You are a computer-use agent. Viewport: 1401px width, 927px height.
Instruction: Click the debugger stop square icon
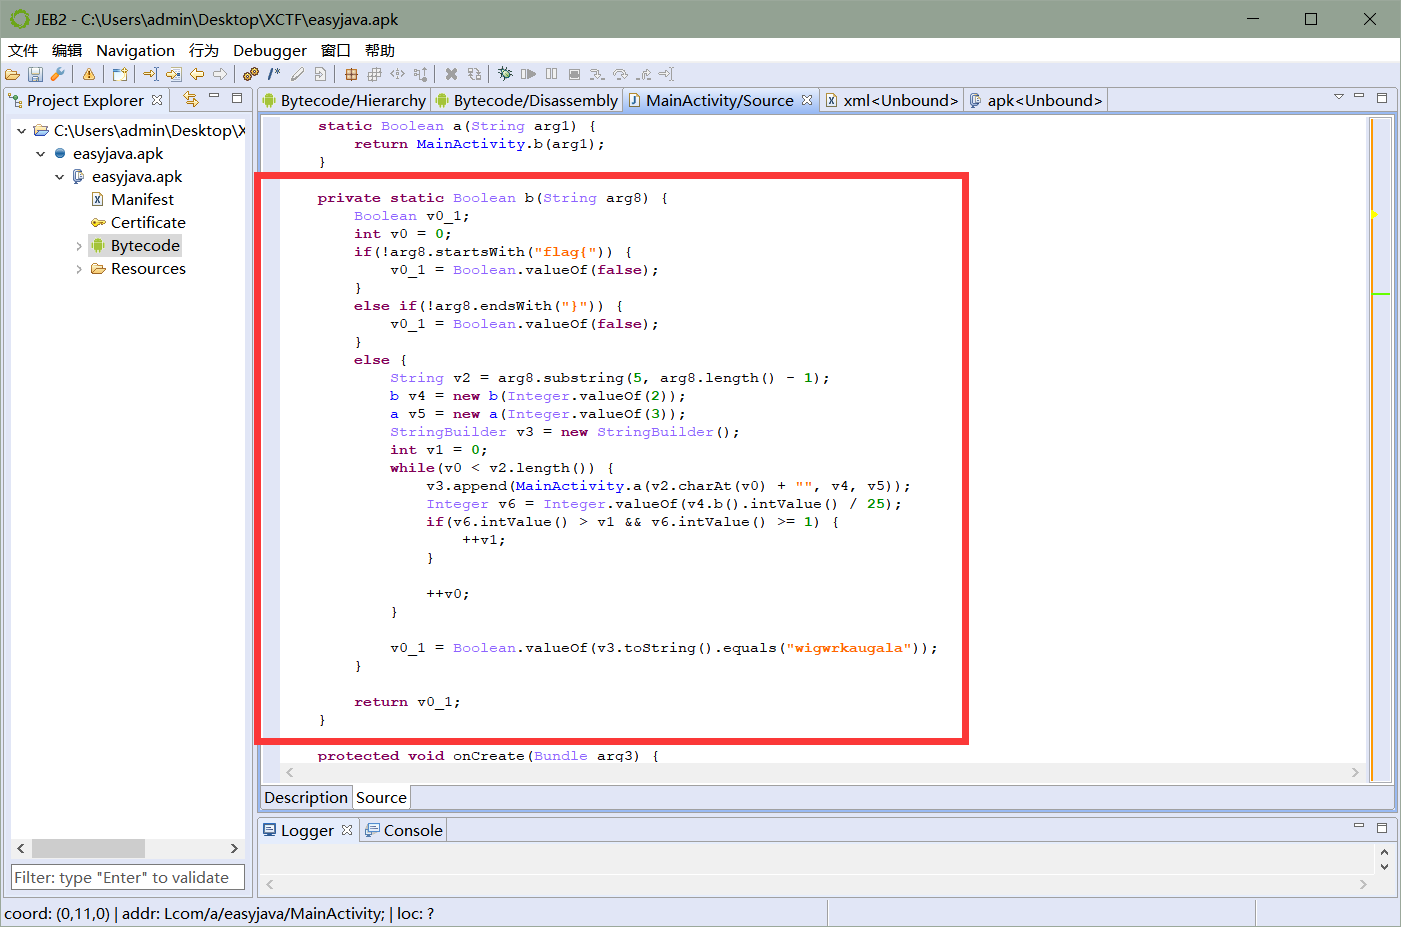click(x=574, y=74)
